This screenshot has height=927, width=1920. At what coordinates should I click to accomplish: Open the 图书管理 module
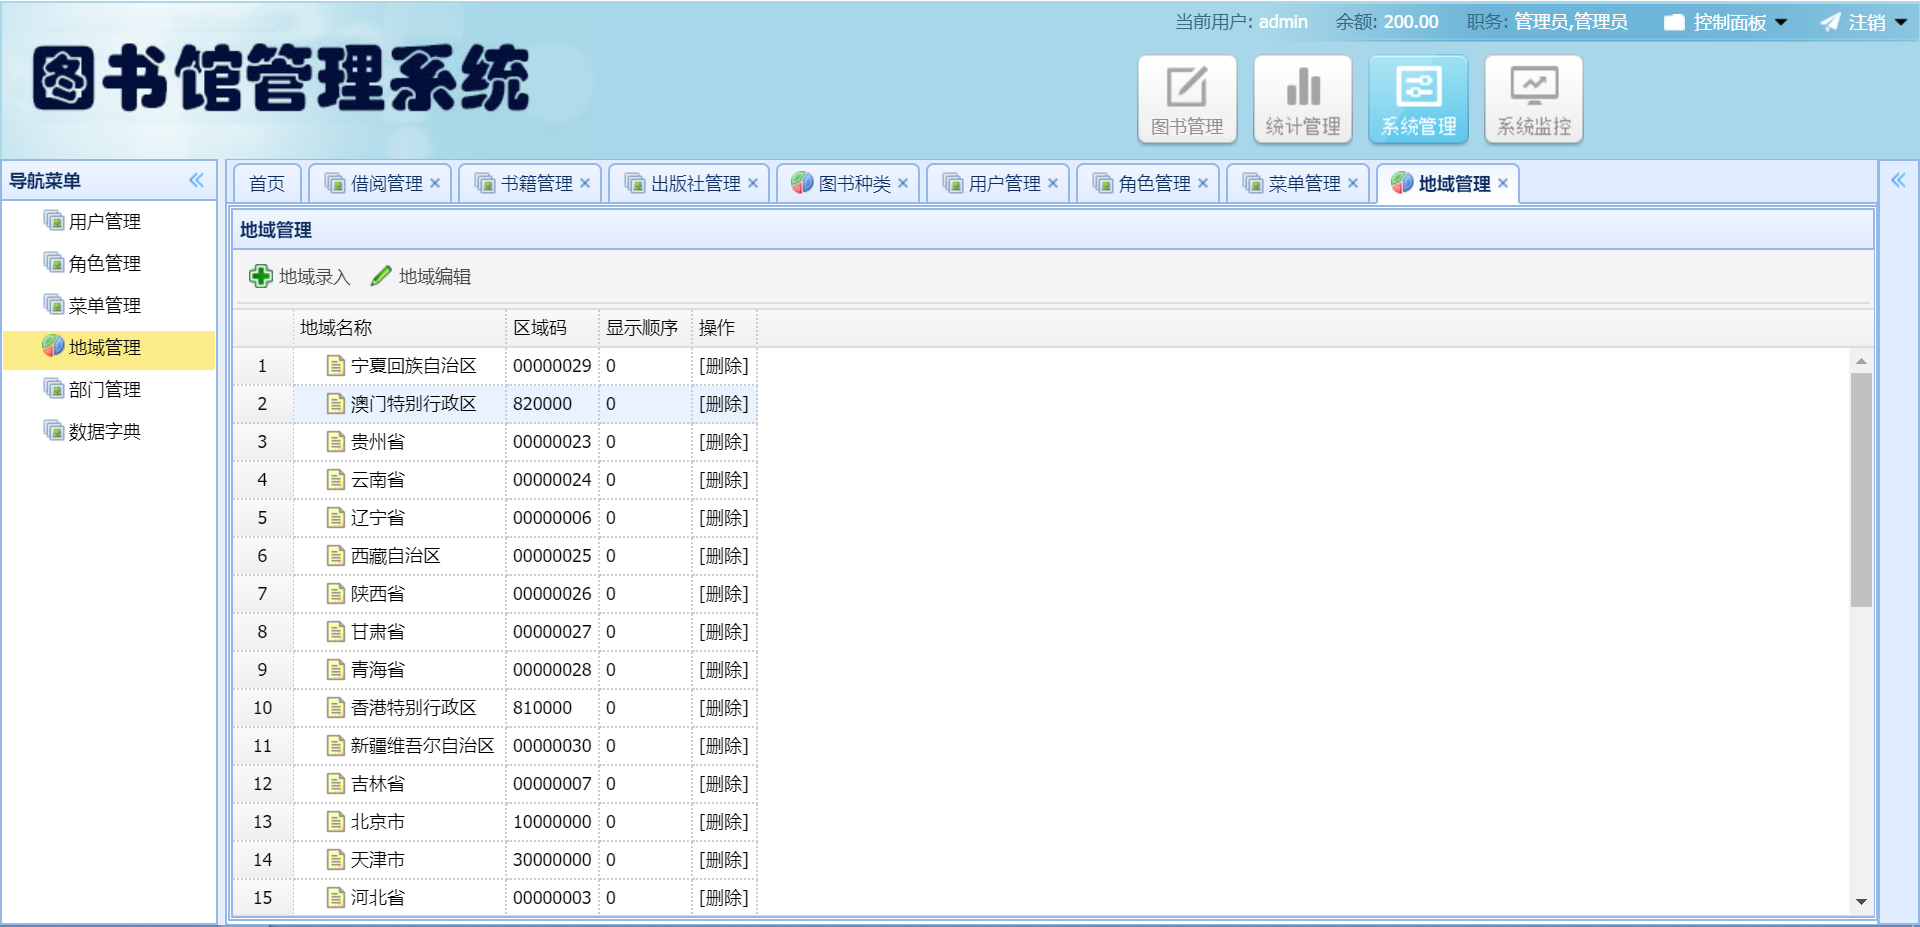pyautogui.click(x=1186, y=98)
